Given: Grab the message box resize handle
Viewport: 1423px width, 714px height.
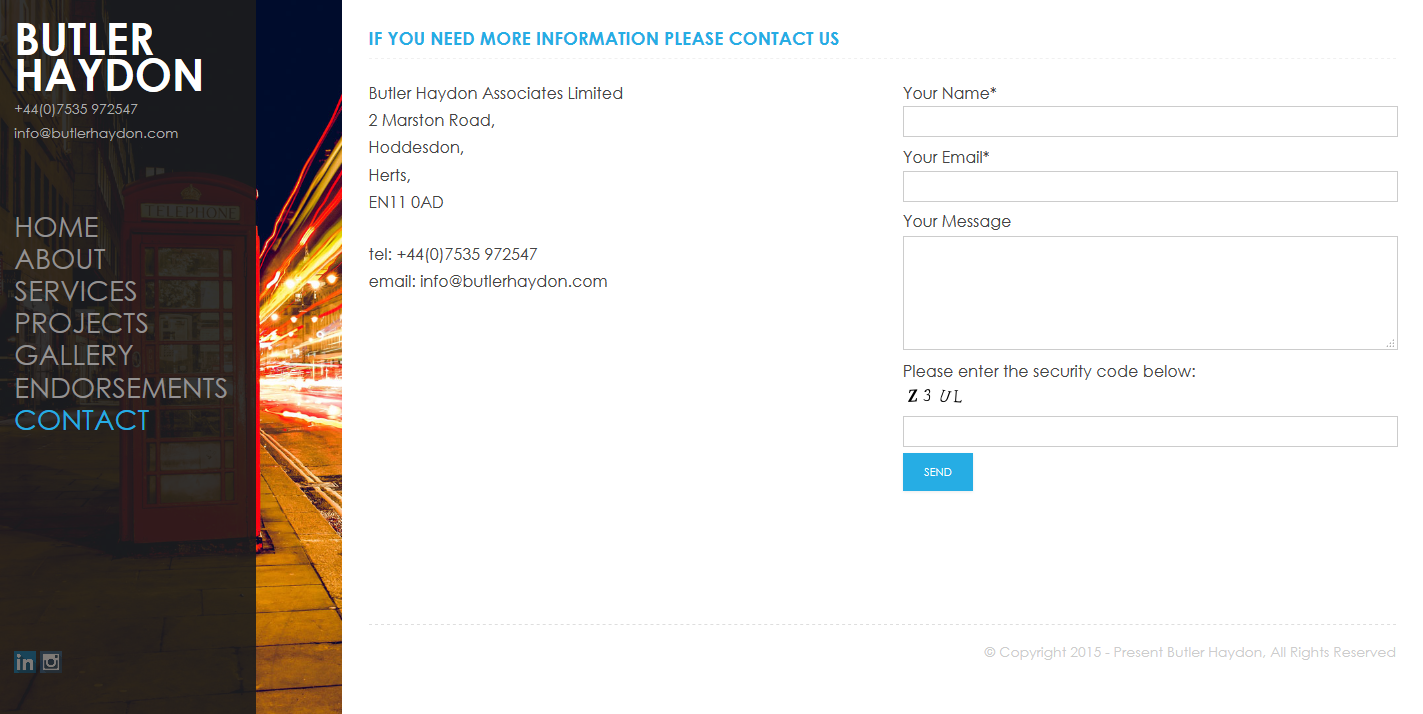Looking at the screenshot, I should (1391, 343).
